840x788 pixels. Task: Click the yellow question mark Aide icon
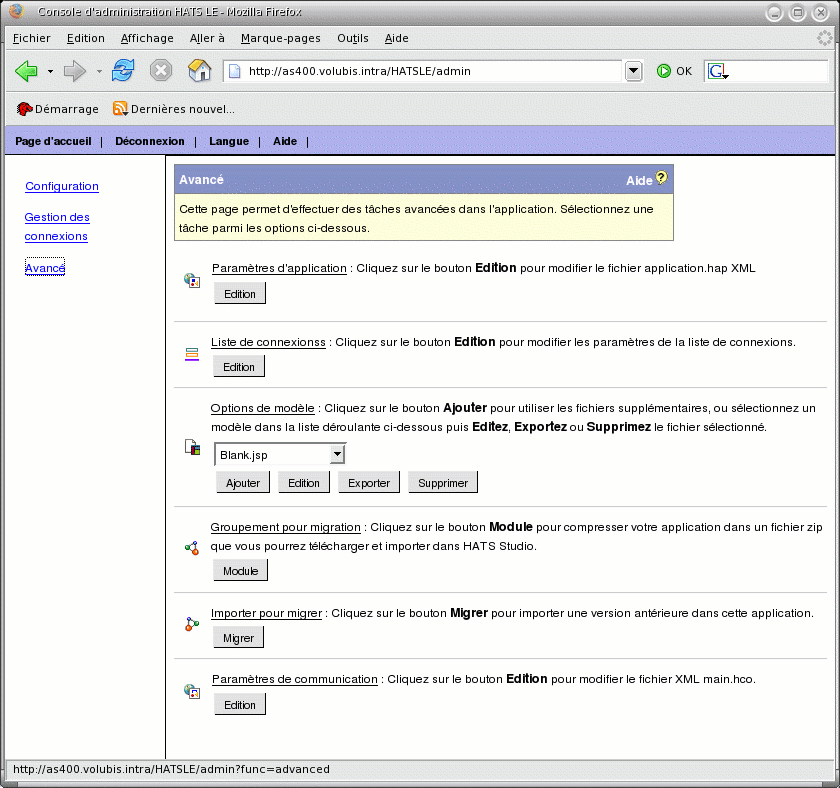point(662,177)
